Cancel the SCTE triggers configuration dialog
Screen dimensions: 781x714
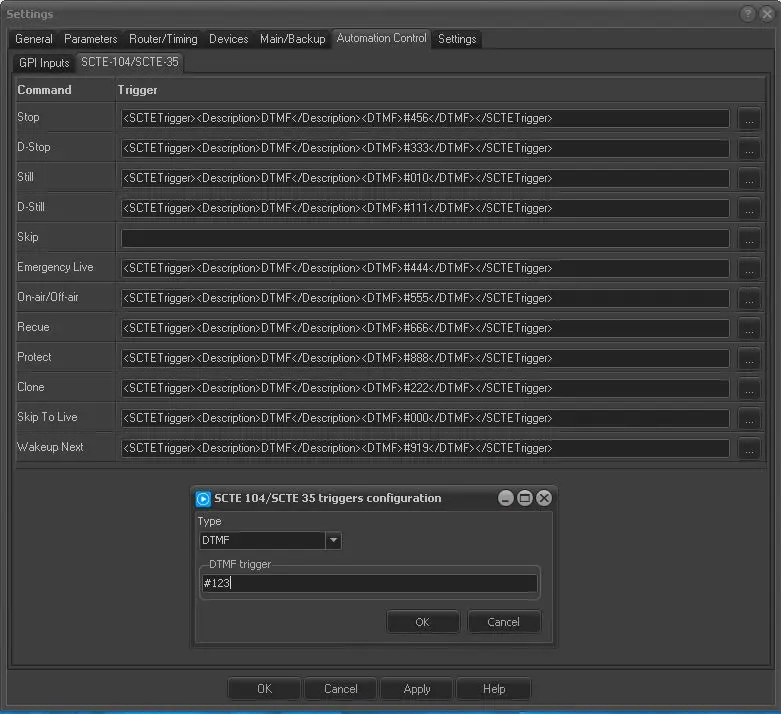click(x=503, y=622)
